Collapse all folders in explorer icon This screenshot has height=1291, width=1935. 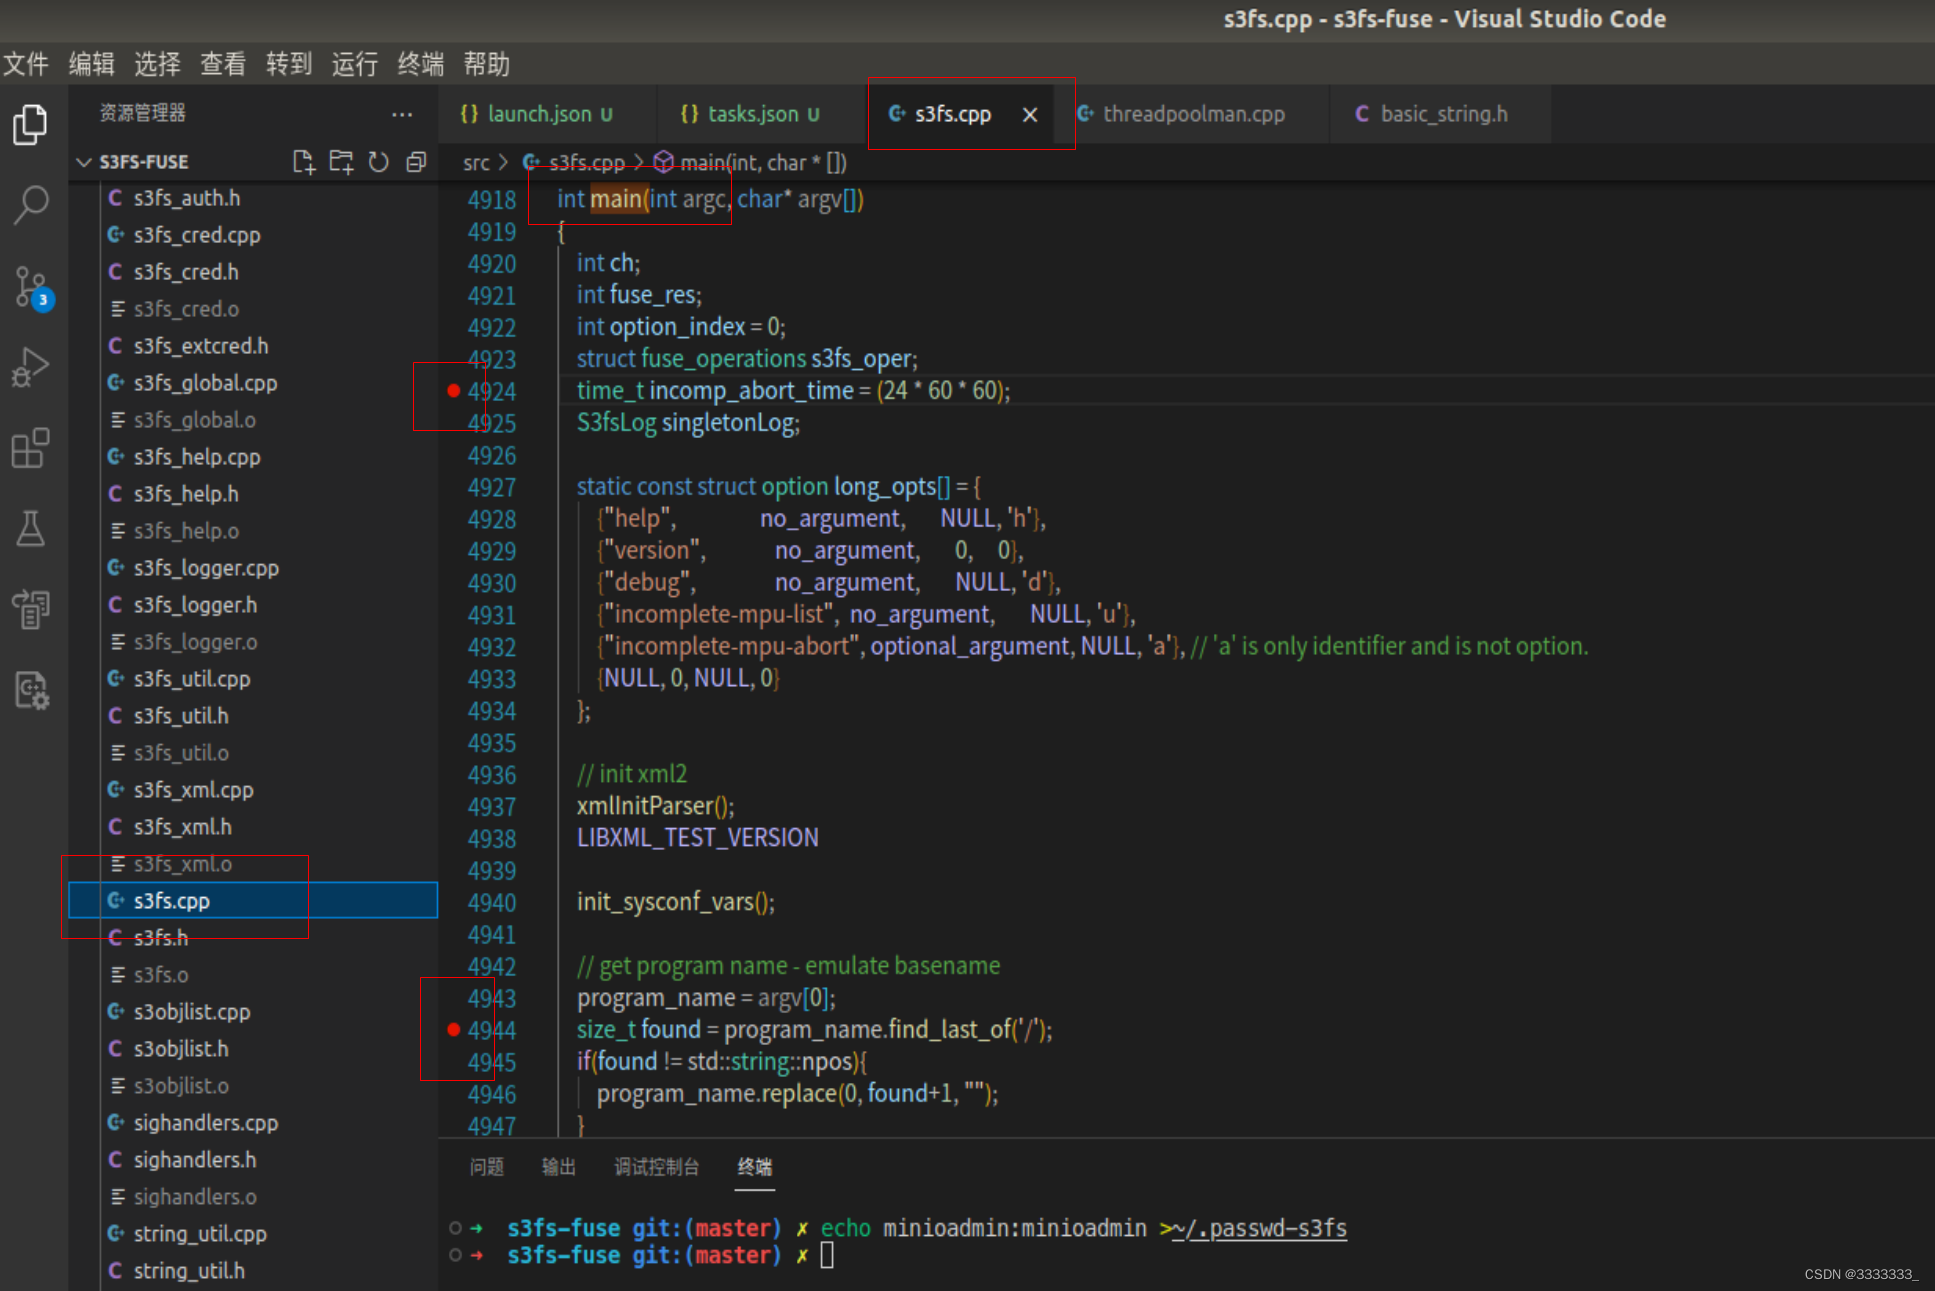tap(416, 162)
